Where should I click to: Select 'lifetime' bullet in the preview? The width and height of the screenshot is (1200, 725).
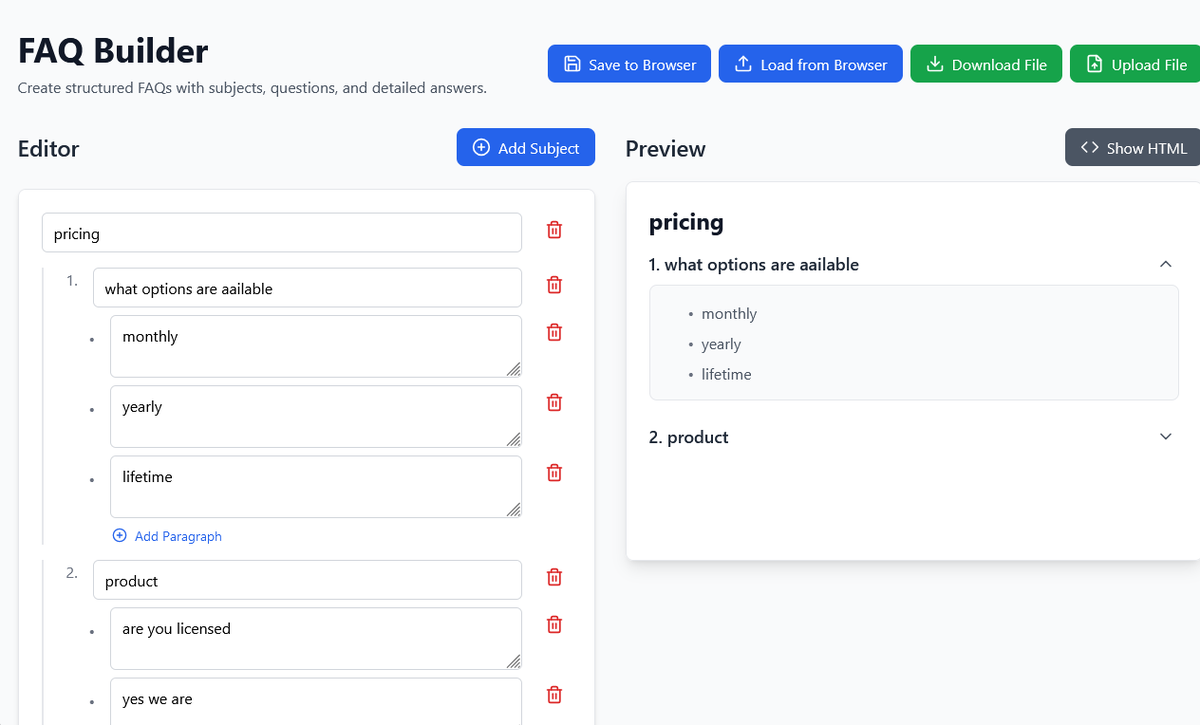[726, 374]
